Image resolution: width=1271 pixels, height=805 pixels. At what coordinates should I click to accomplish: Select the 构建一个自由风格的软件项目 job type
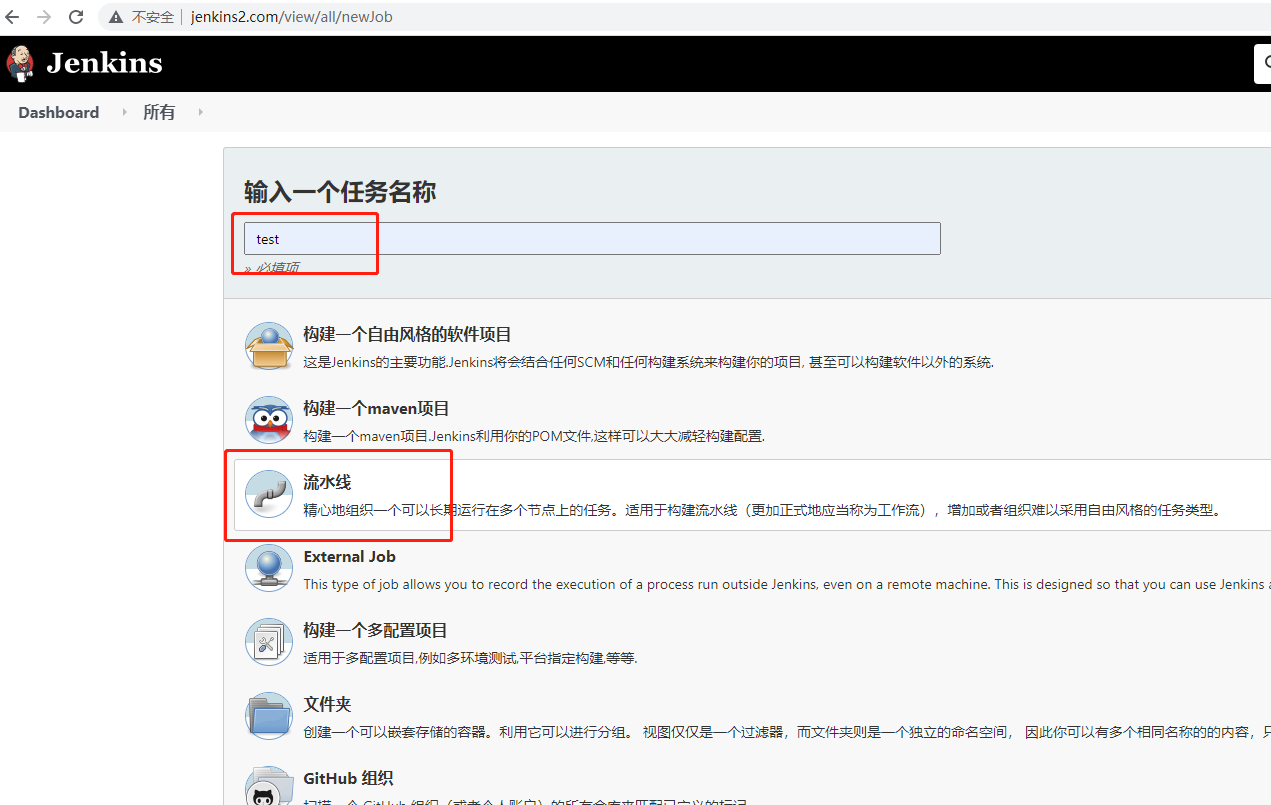[406, 335]
